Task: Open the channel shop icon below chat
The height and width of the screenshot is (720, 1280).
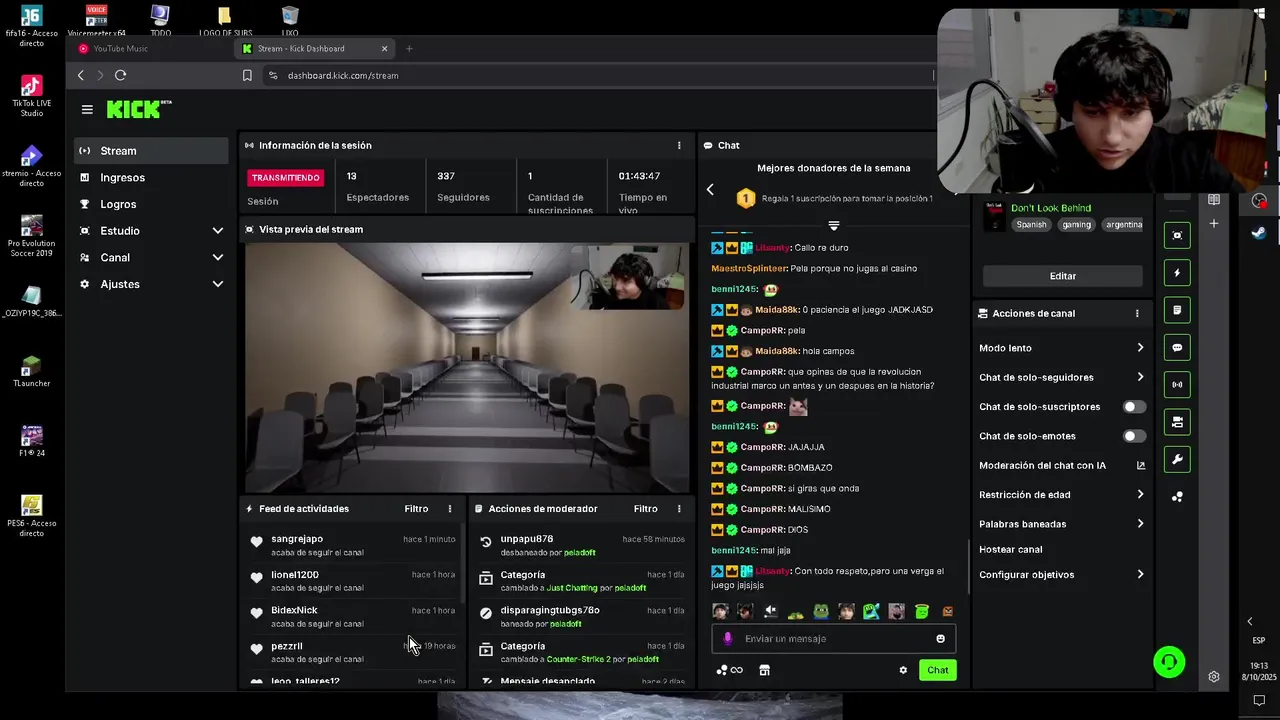Action: [x=764, y=670]
